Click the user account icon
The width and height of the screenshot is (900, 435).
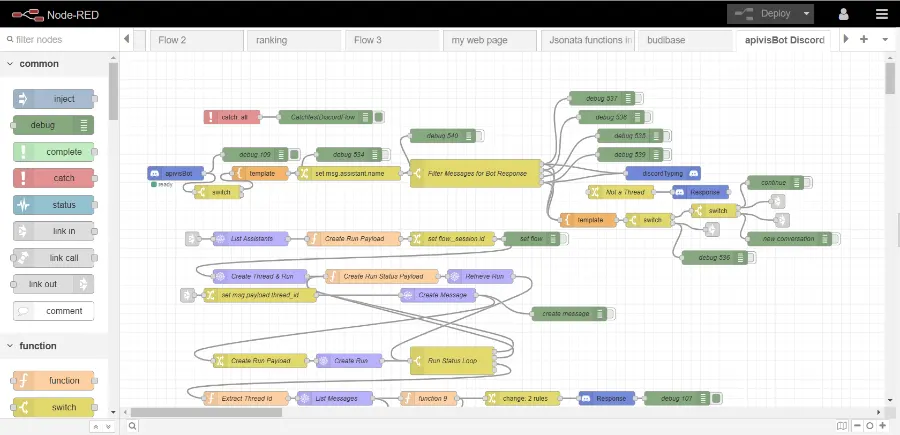pos(843,14)
